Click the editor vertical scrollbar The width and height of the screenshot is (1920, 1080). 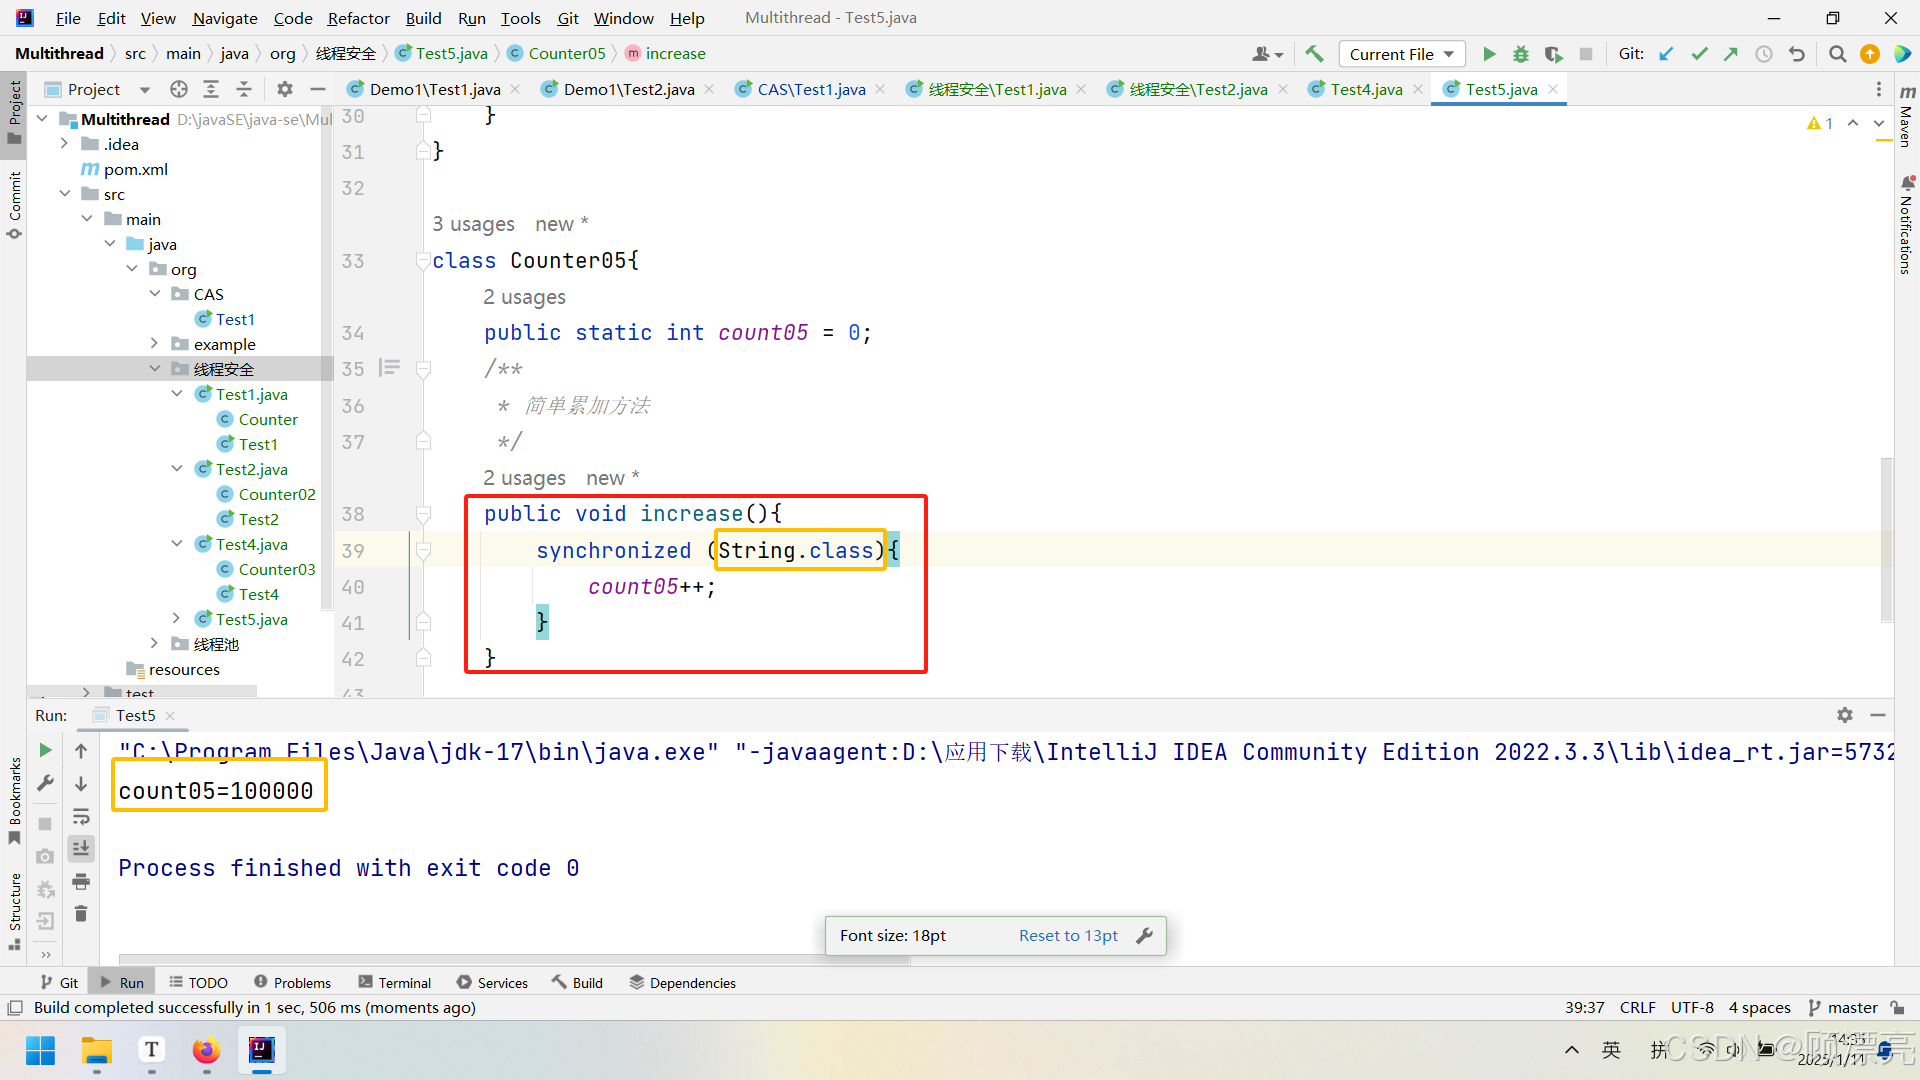(x=1886, y=540)
